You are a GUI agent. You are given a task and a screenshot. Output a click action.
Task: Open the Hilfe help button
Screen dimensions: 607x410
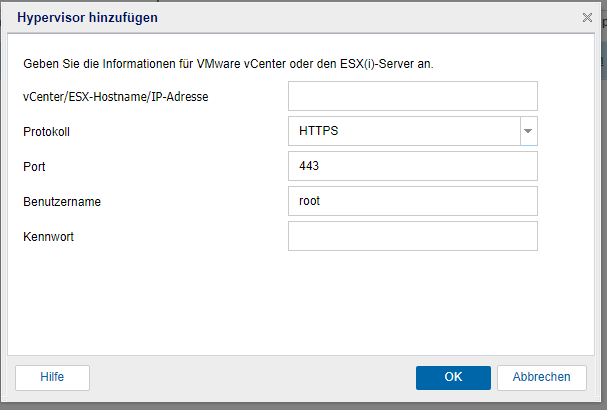pos(52,377)
